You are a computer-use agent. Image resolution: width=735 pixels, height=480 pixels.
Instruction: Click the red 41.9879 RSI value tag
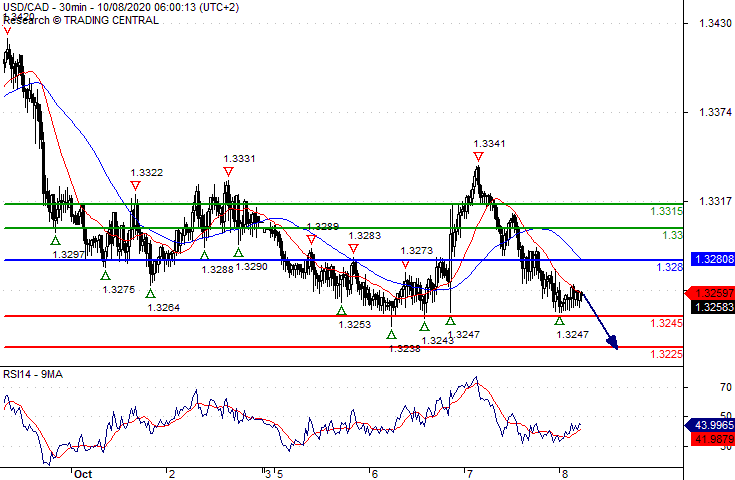pyautogui.click(x=713, y=439)
